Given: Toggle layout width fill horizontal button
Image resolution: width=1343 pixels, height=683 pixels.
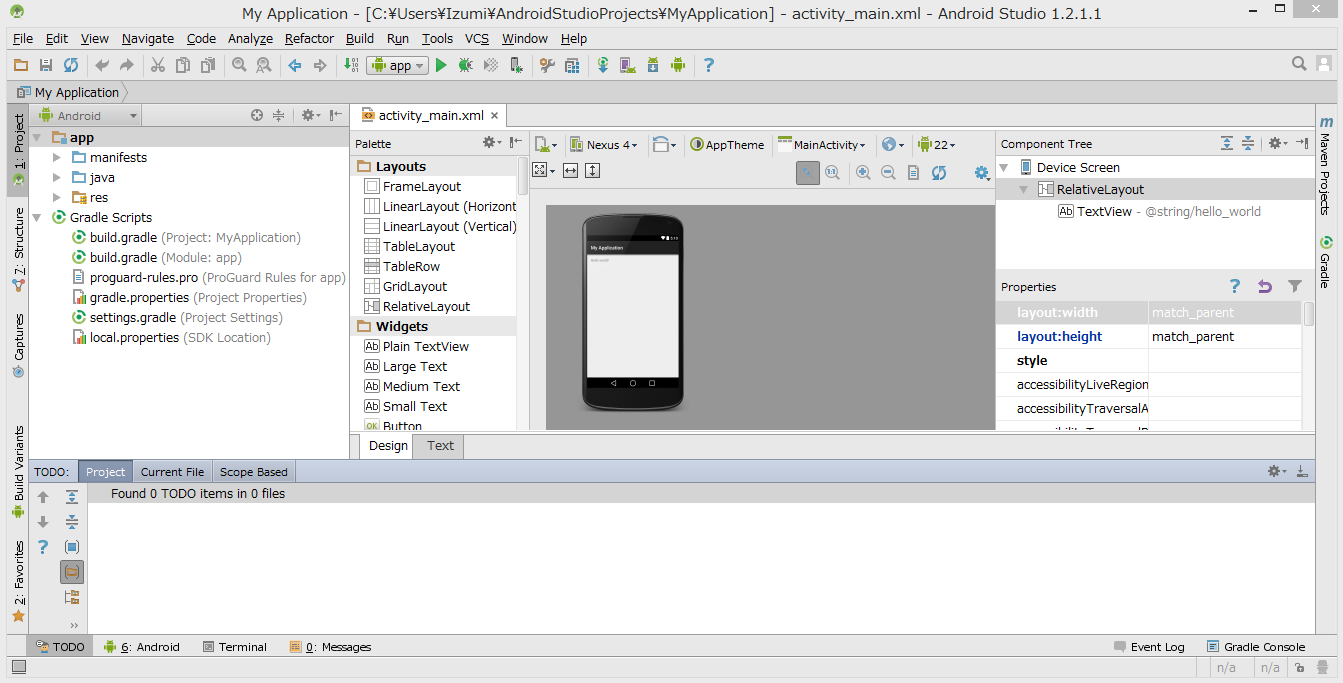Looking at the screenshot, I should (570, 171).
